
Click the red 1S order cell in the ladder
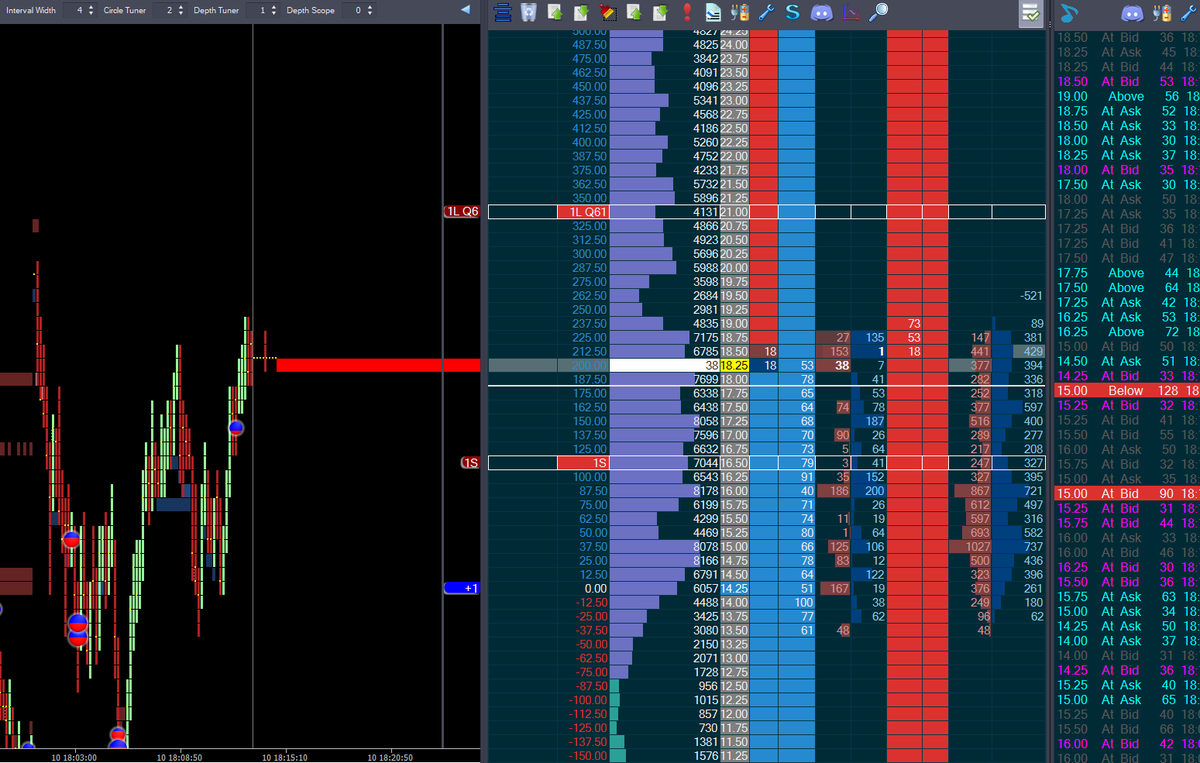pyautogui.click(x=582, y=463)
